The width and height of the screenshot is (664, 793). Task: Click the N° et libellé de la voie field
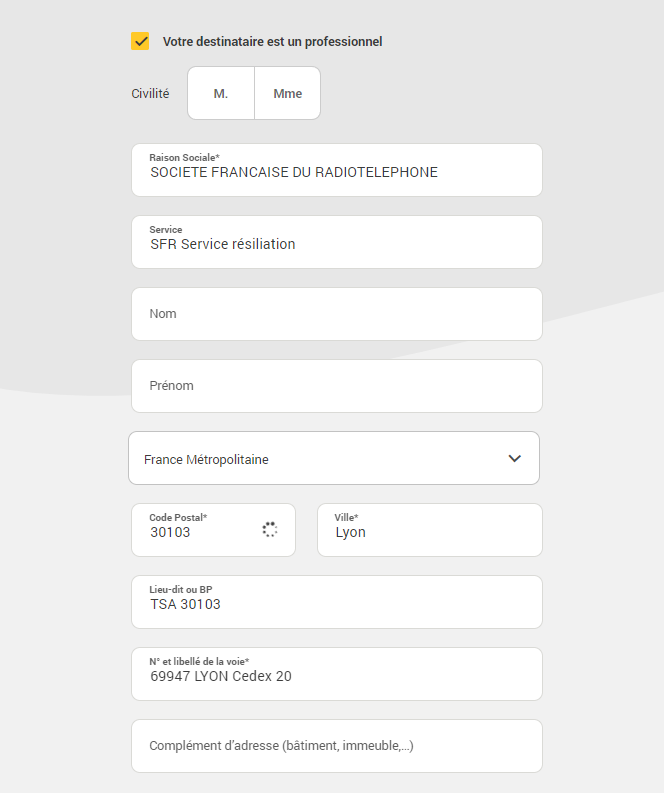(x=336, y=675)
